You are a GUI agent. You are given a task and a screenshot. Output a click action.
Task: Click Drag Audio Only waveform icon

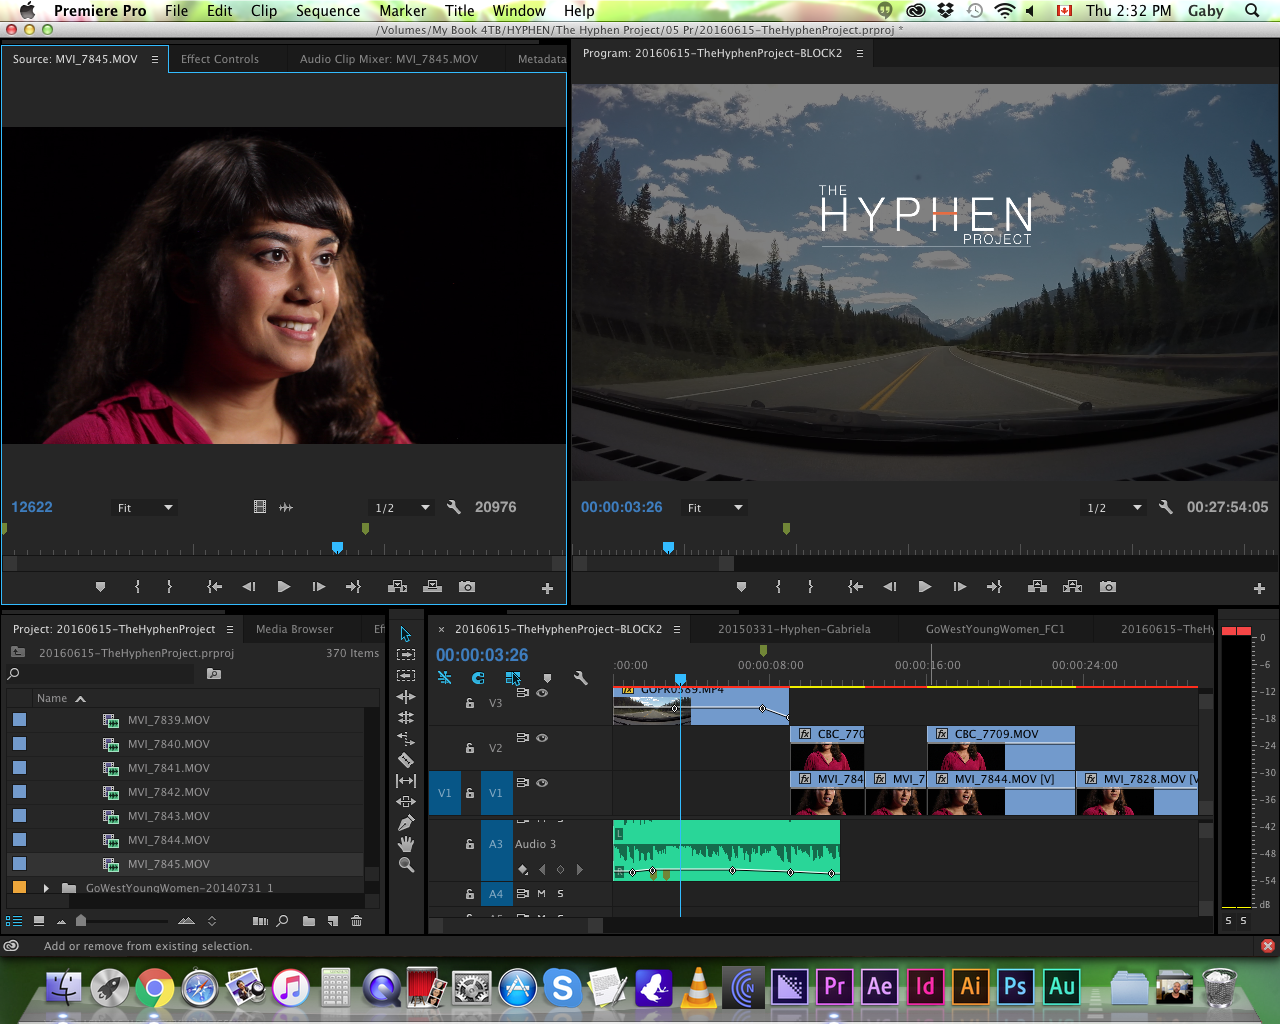click(x=286, y=507)
